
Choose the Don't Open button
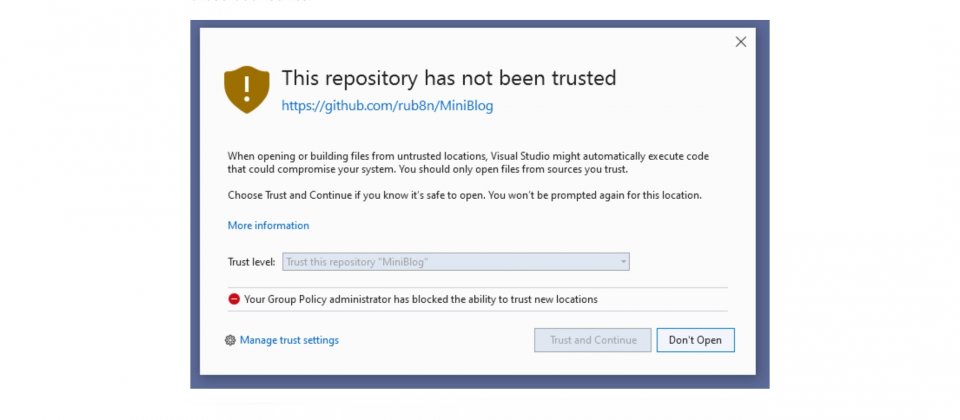pos(696,340)
